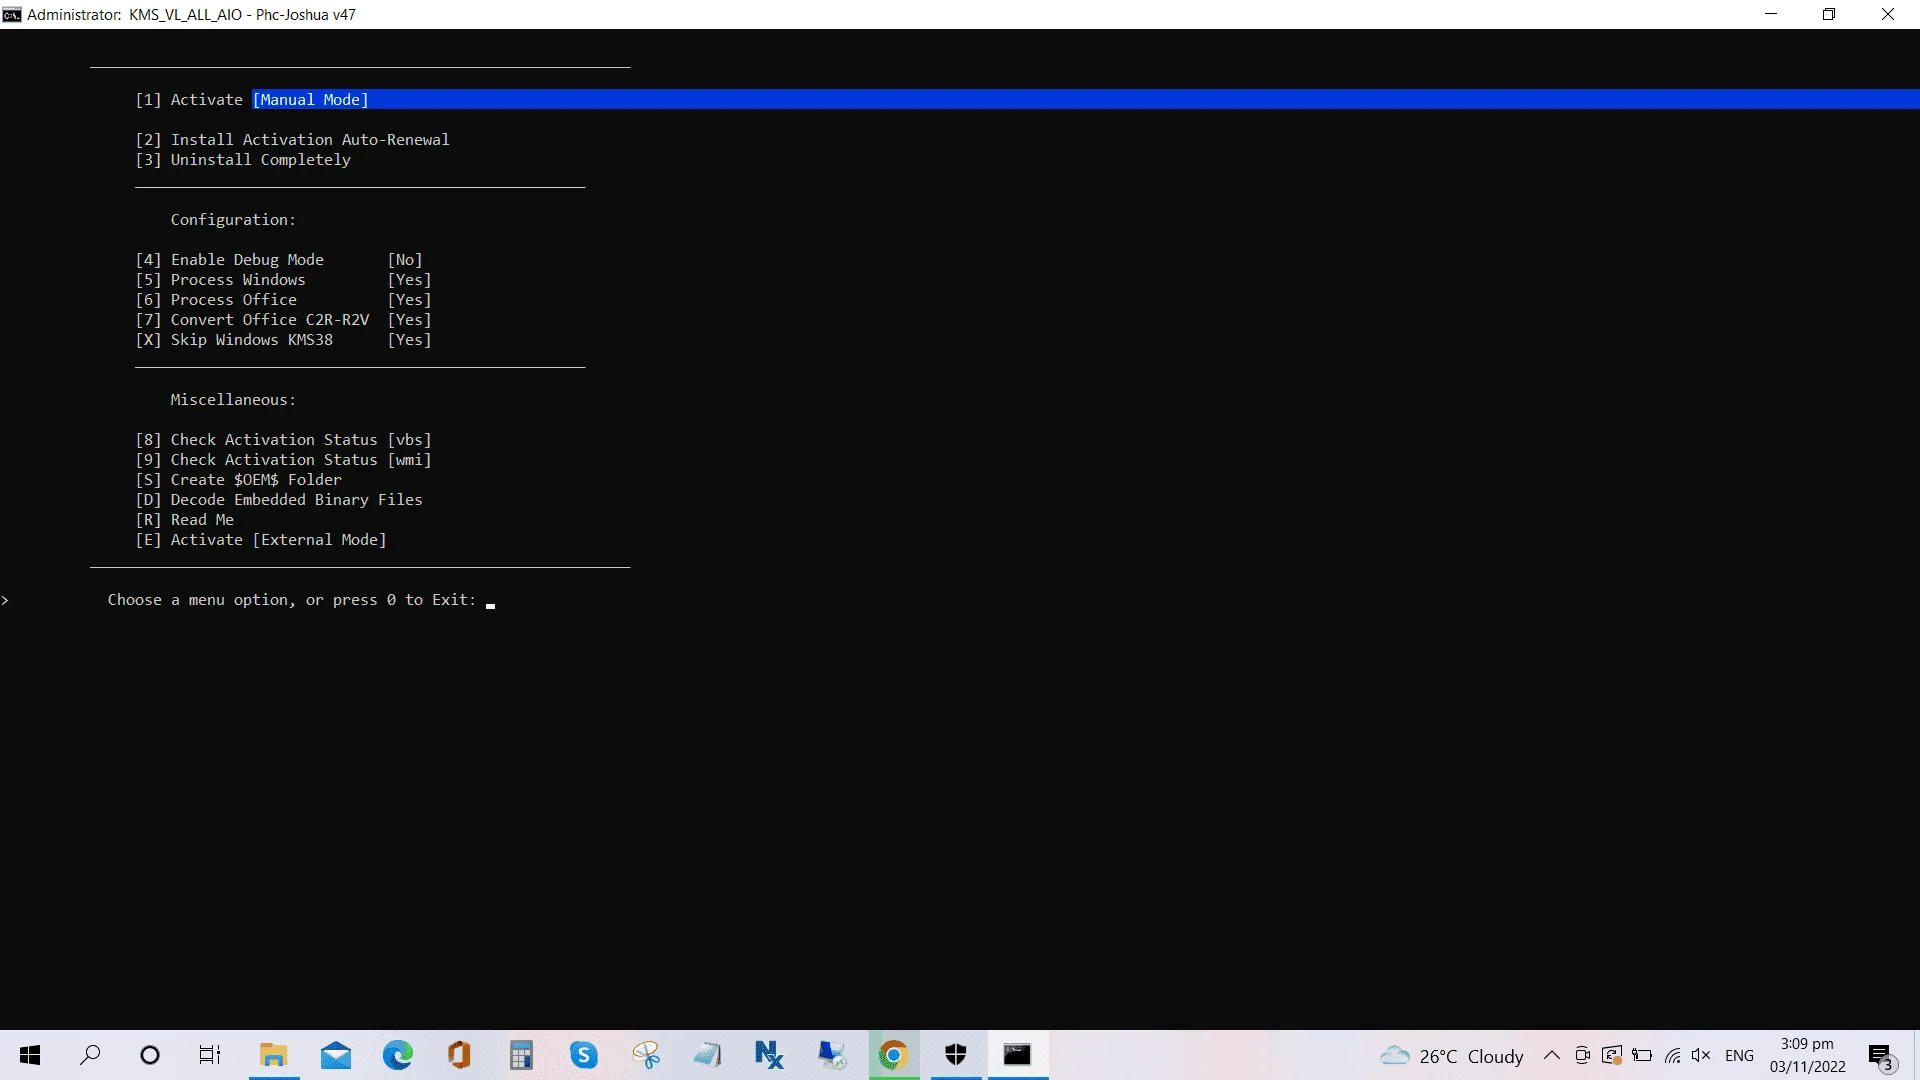Show hidden system tray icons
Screen dimensions: 1920x1080
point(1552,1056)
